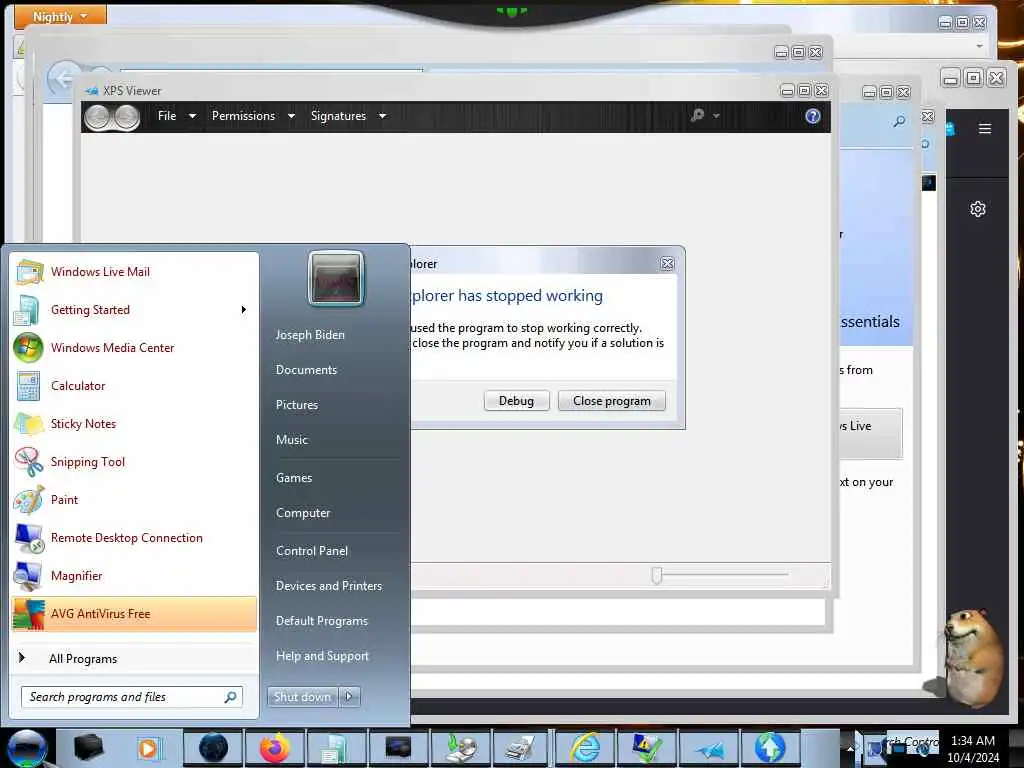Screen dimensions: 1024x768
Task: Launch the Snipping Tool
Action: pos(134,461)
